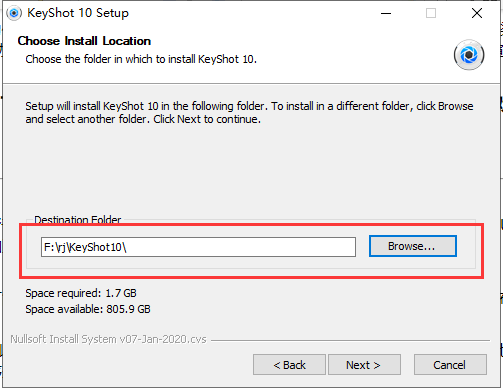Open the Browse... folder picker

click(413, 246)
